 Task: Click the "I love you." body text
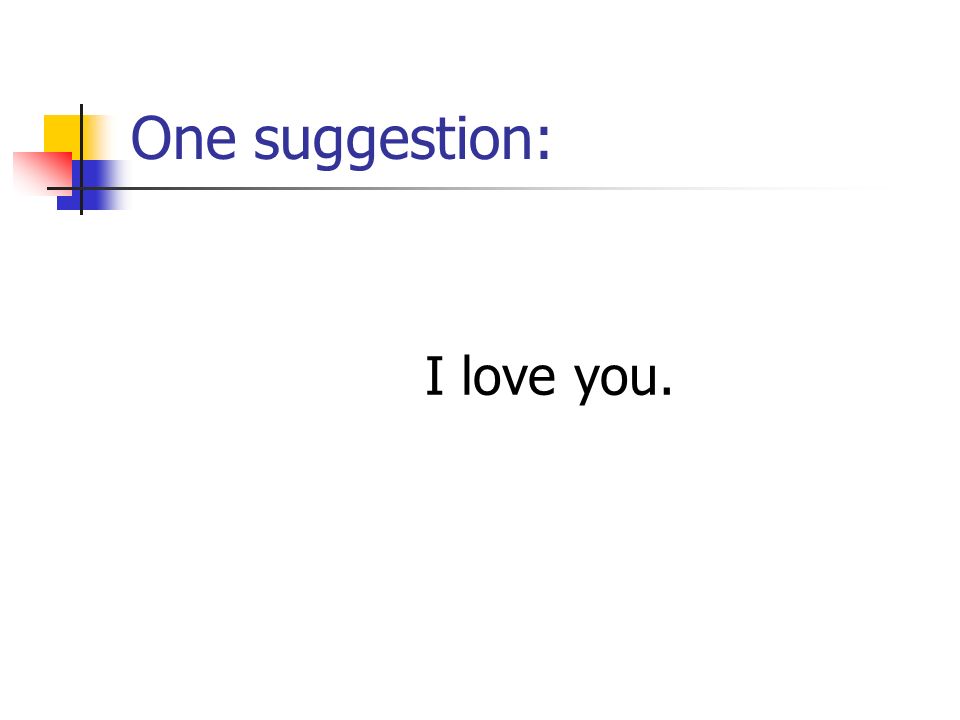pyautogui.click(x=549, y=377)
